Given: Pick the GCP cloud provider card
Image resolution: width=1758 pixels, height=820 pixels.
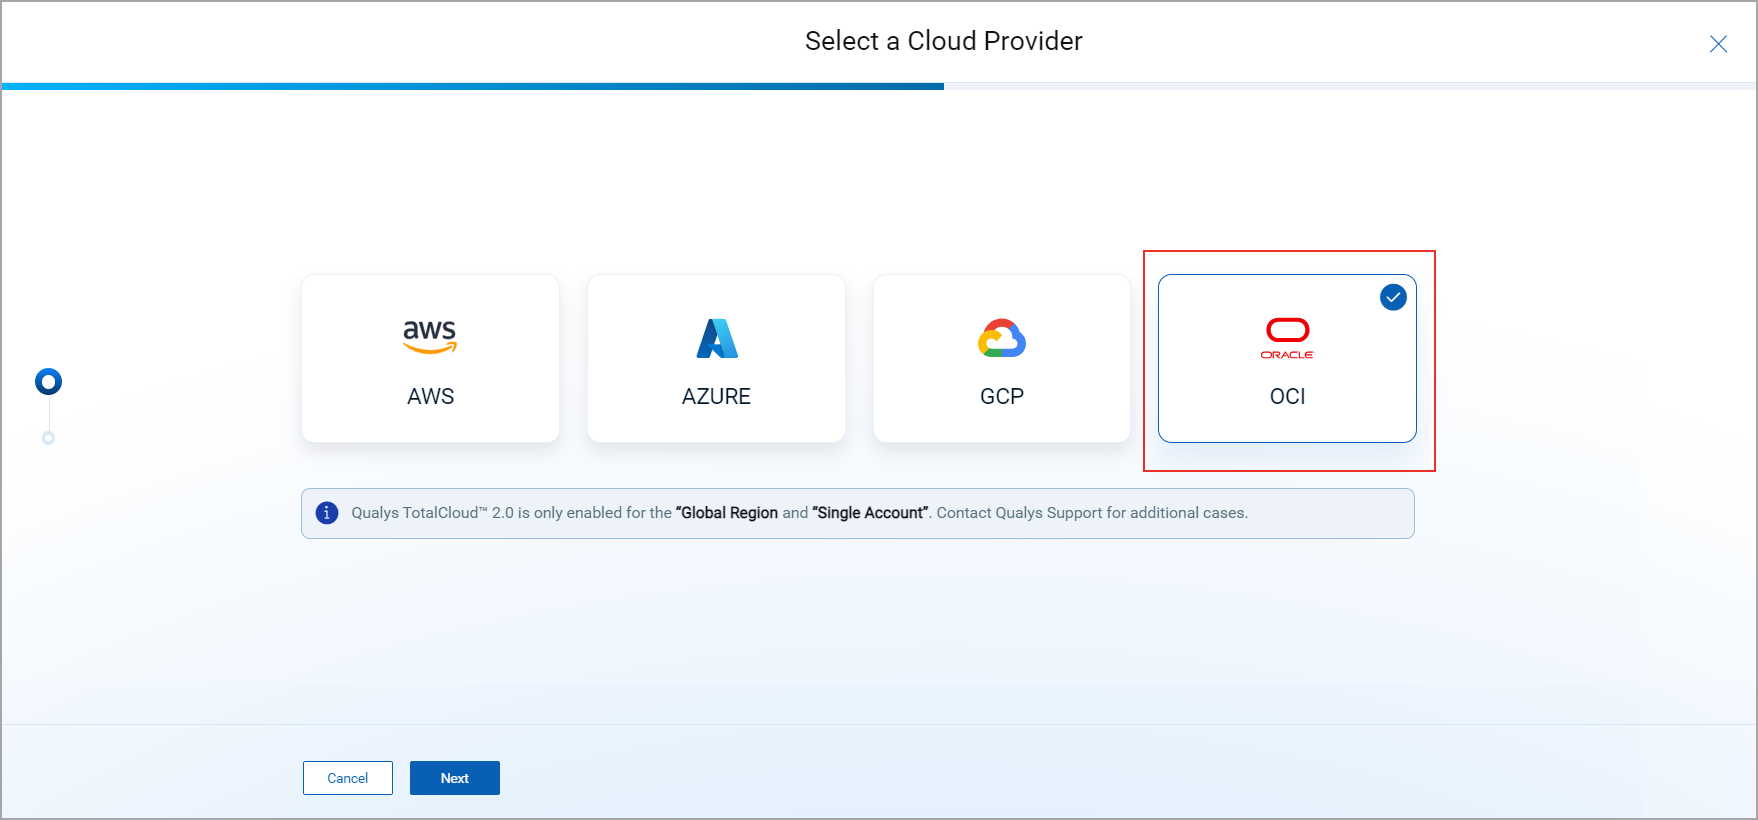Looking at the screenshot, I should [x=1002, y=358].
